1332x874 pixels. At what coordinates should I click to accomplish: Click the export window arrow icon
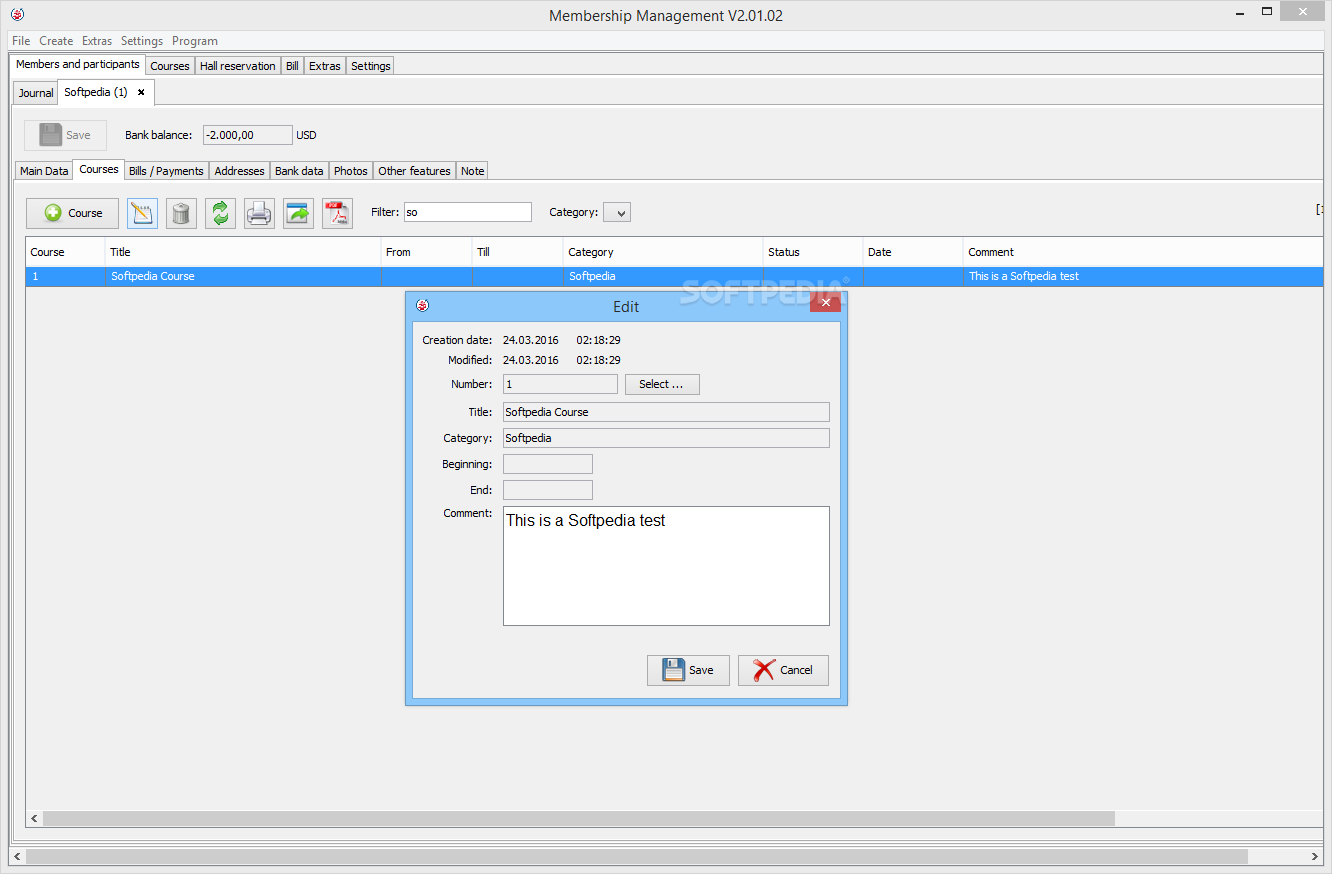click(298, 213)
